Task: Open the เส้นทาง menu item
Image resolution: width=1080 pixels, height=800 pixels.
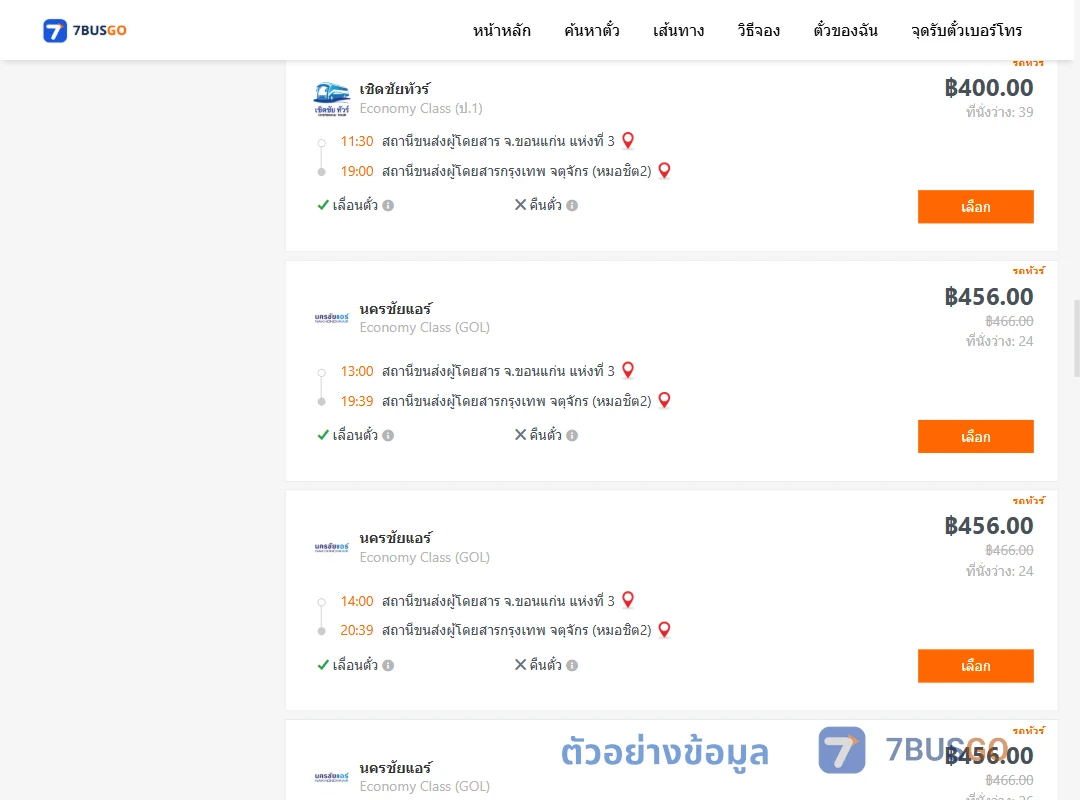Action: (x=678, y=30)
